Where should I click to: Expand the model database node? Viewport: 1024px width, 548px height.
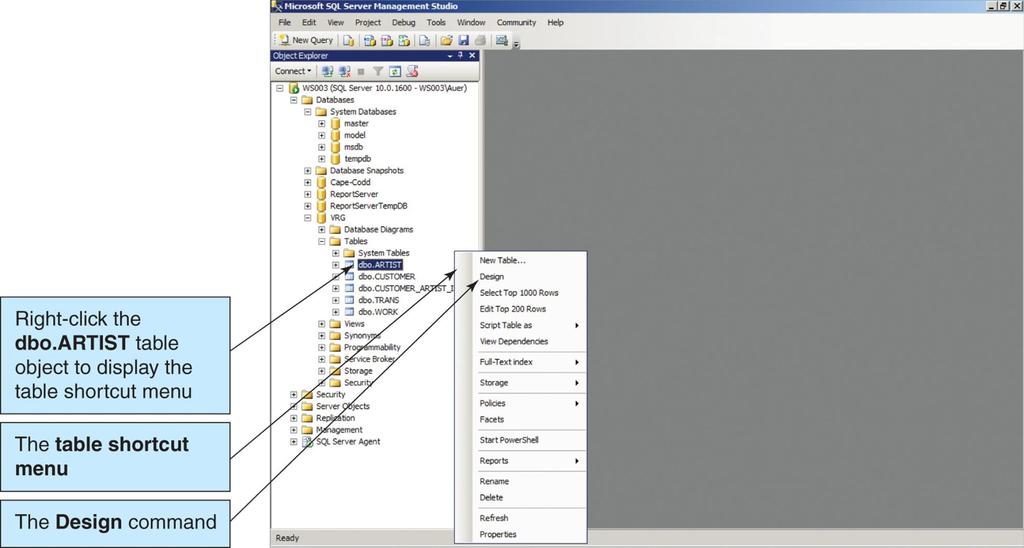321,135
